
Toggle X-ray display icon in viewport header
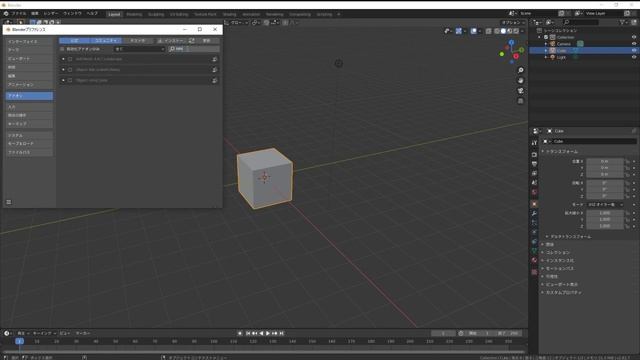[488, 31]
